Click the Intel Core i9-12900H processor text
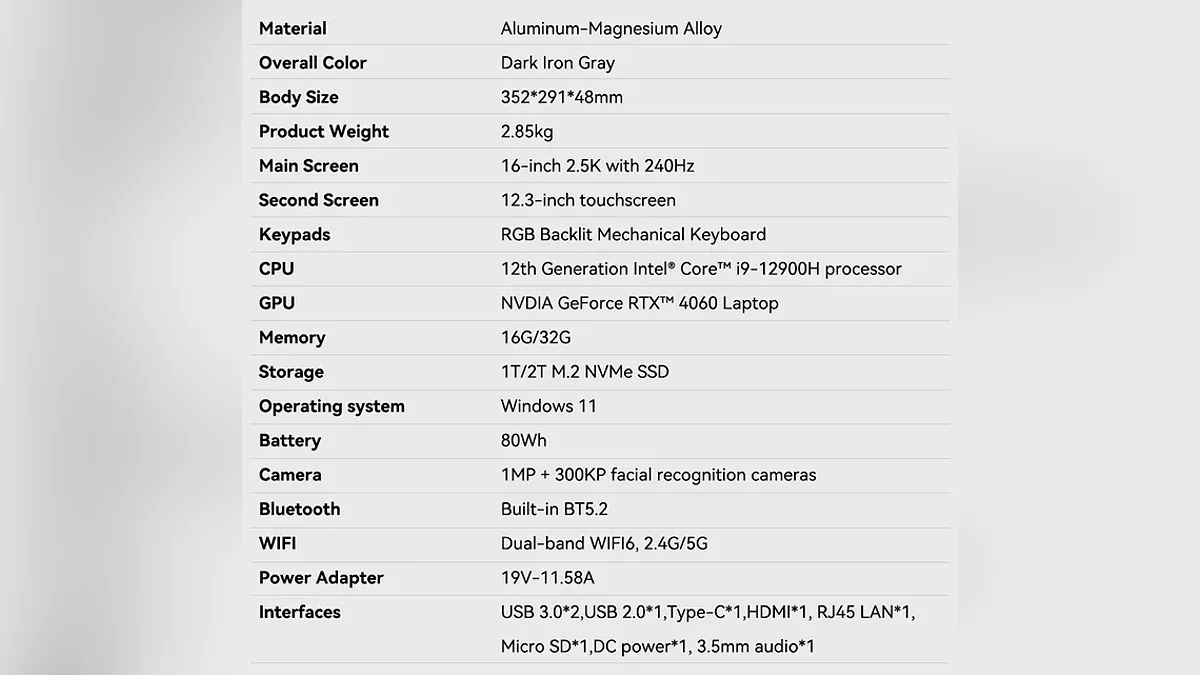 click(700, 268)
